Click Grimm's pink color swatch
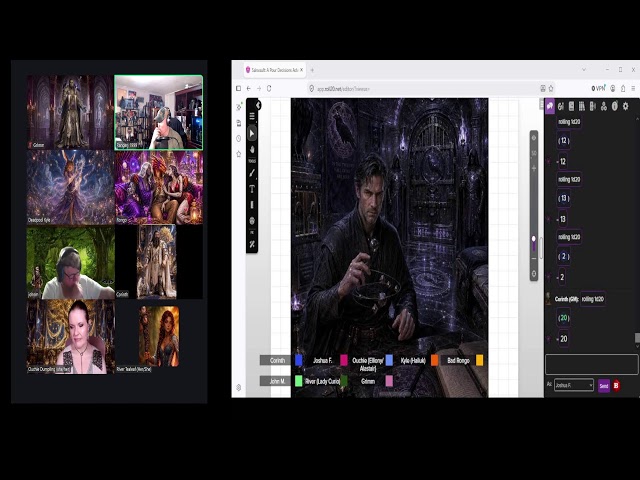640x480 pixels. click(x=389, y=381)
